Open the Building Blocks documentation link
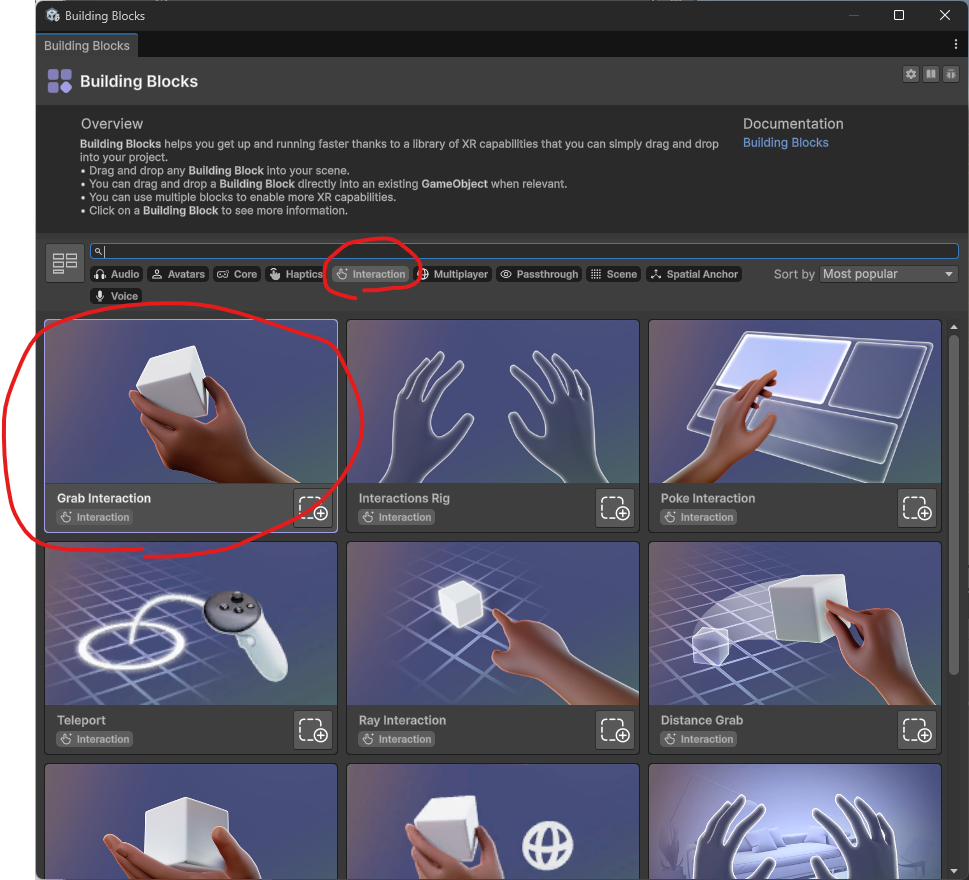The height and width of the screenshot is (880, 969). click(x=785, y=143)
